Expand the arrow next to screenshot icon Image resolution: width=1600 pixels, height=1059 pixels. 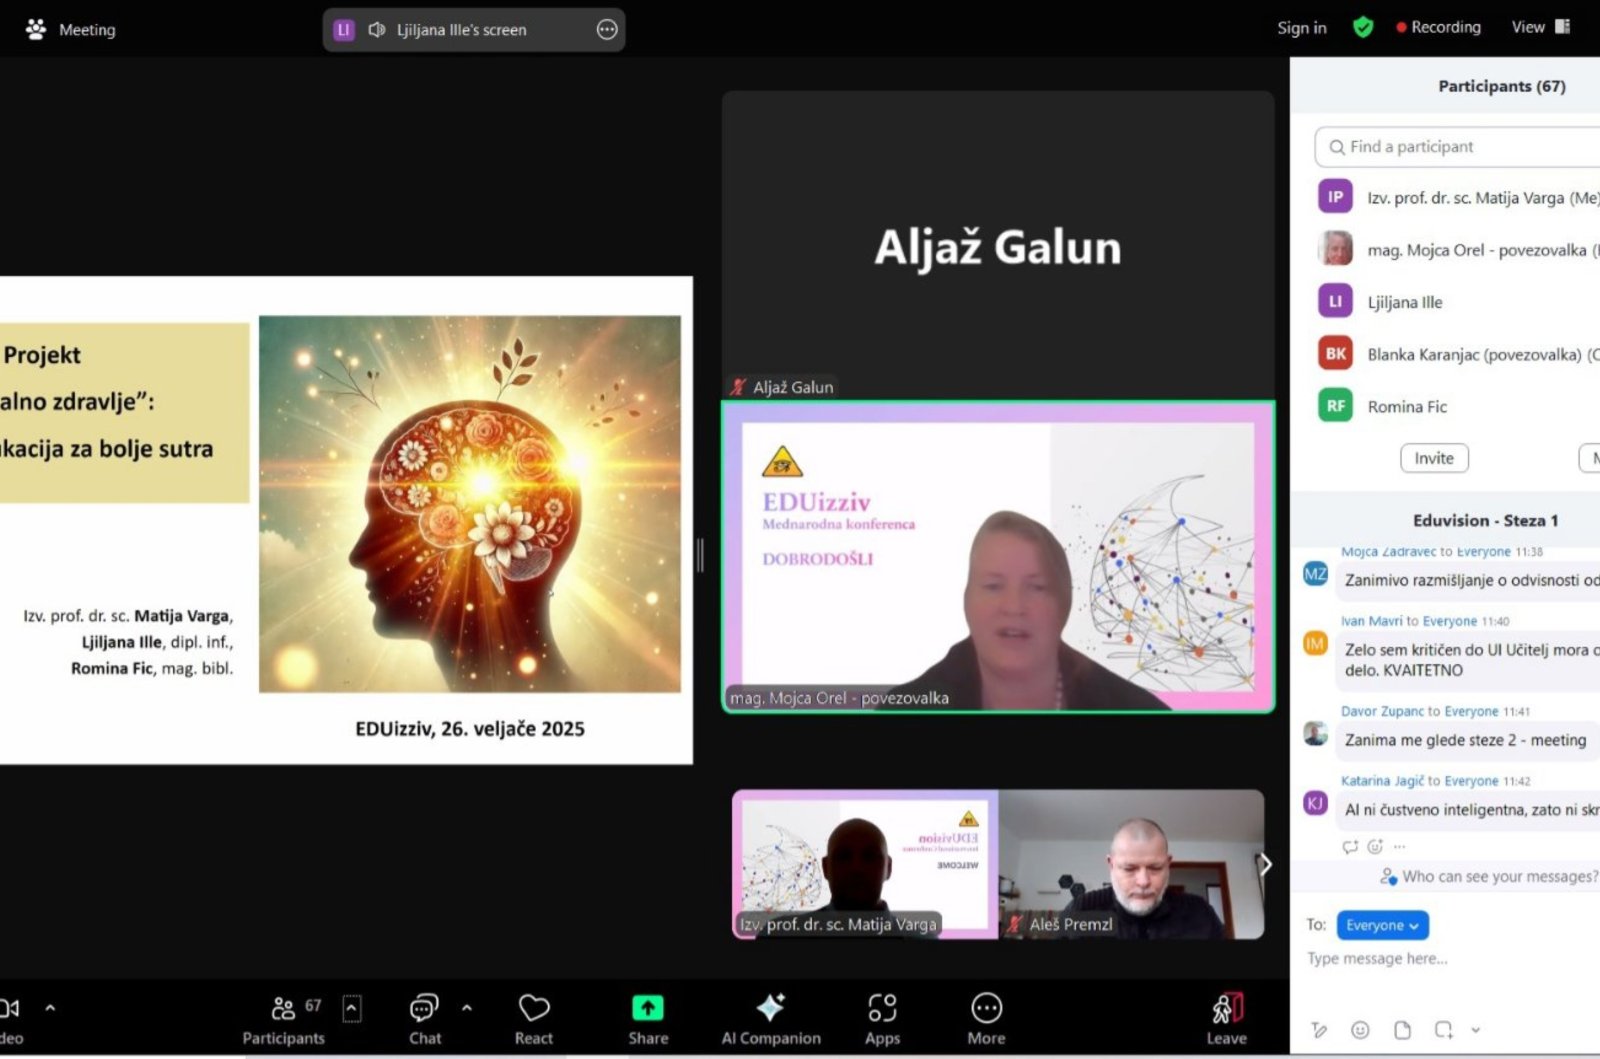(1475, 1030)
